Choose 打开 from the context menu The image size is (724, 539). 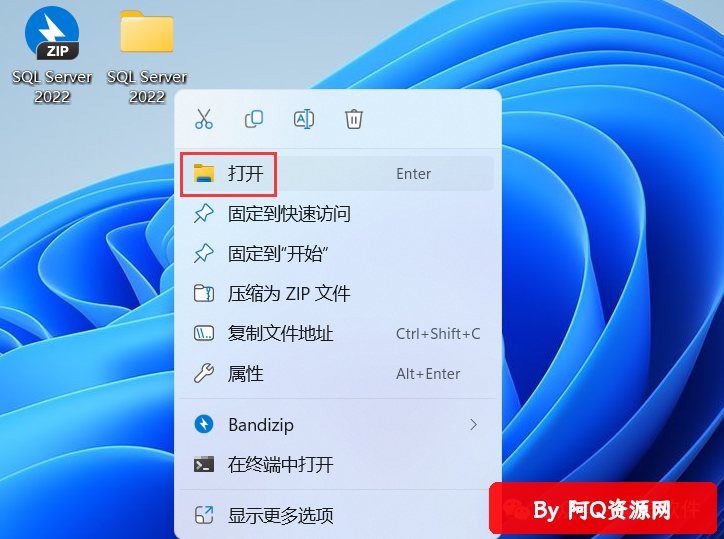coord(337,174)
